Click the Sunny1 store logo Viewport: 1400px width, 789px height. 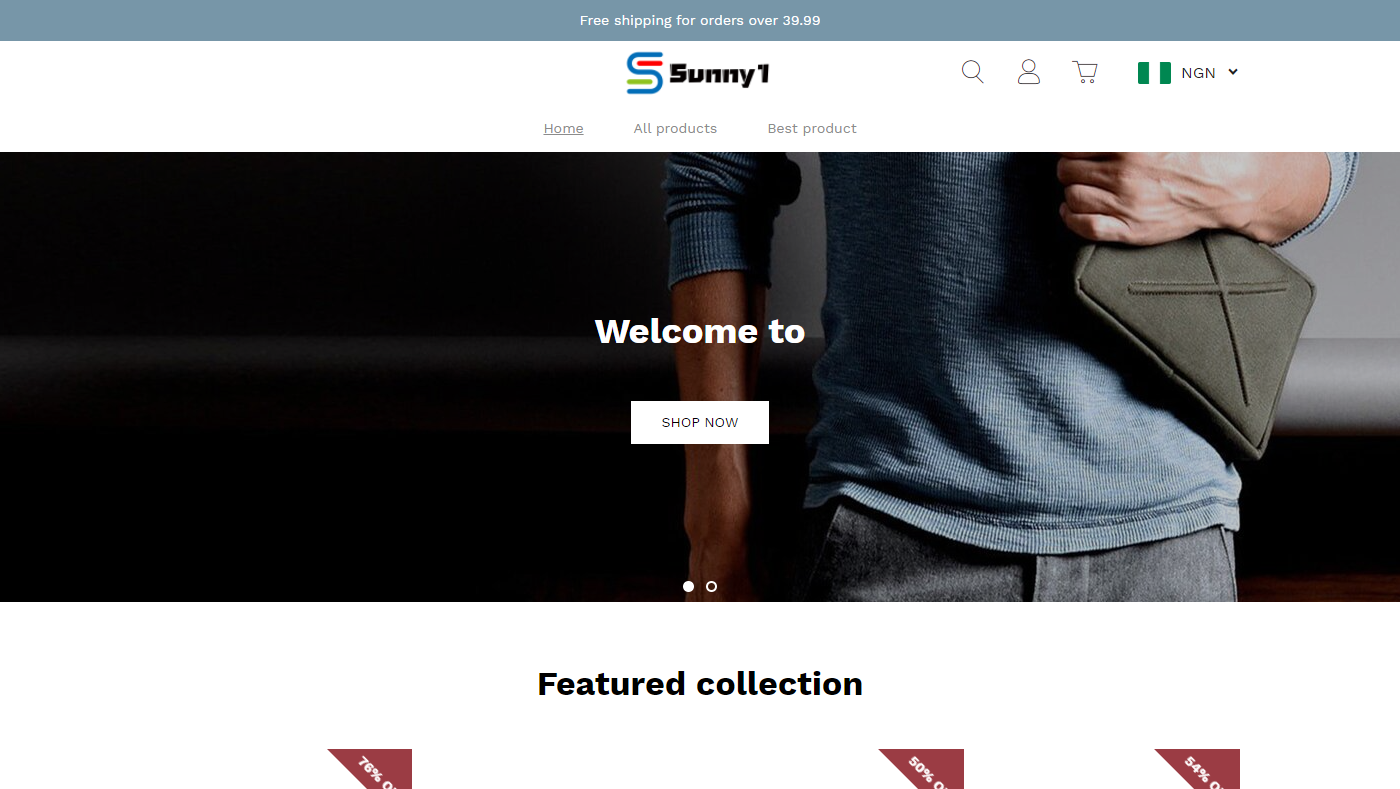(698, 73)
